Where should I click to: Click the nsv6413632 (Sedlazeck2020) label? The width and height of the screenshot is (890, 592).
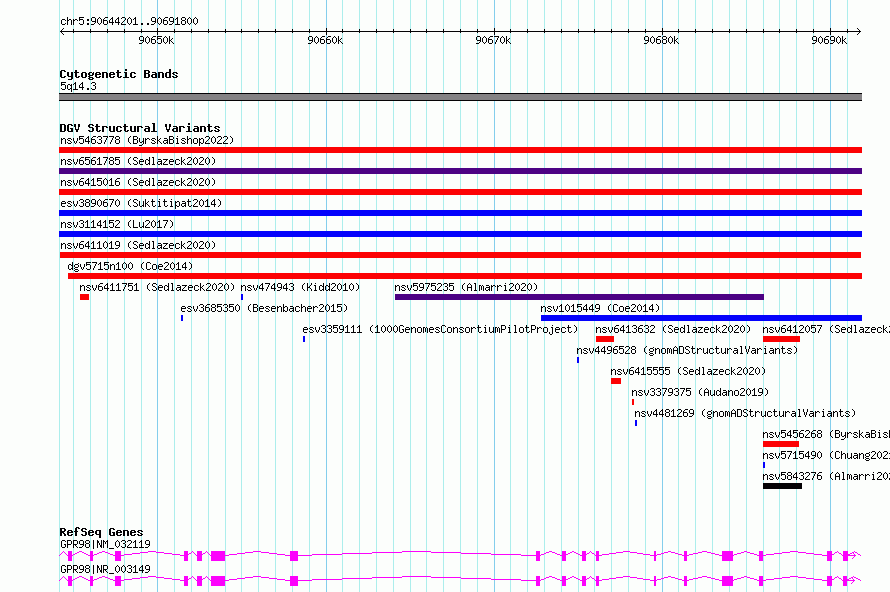tap(673, 329)
